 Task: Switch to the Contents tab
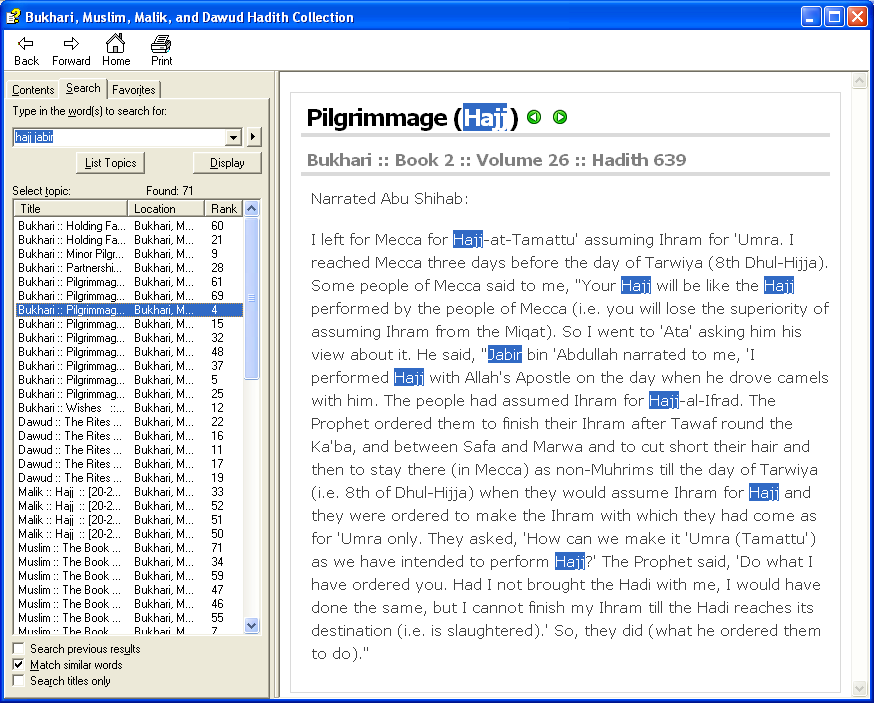33,90
